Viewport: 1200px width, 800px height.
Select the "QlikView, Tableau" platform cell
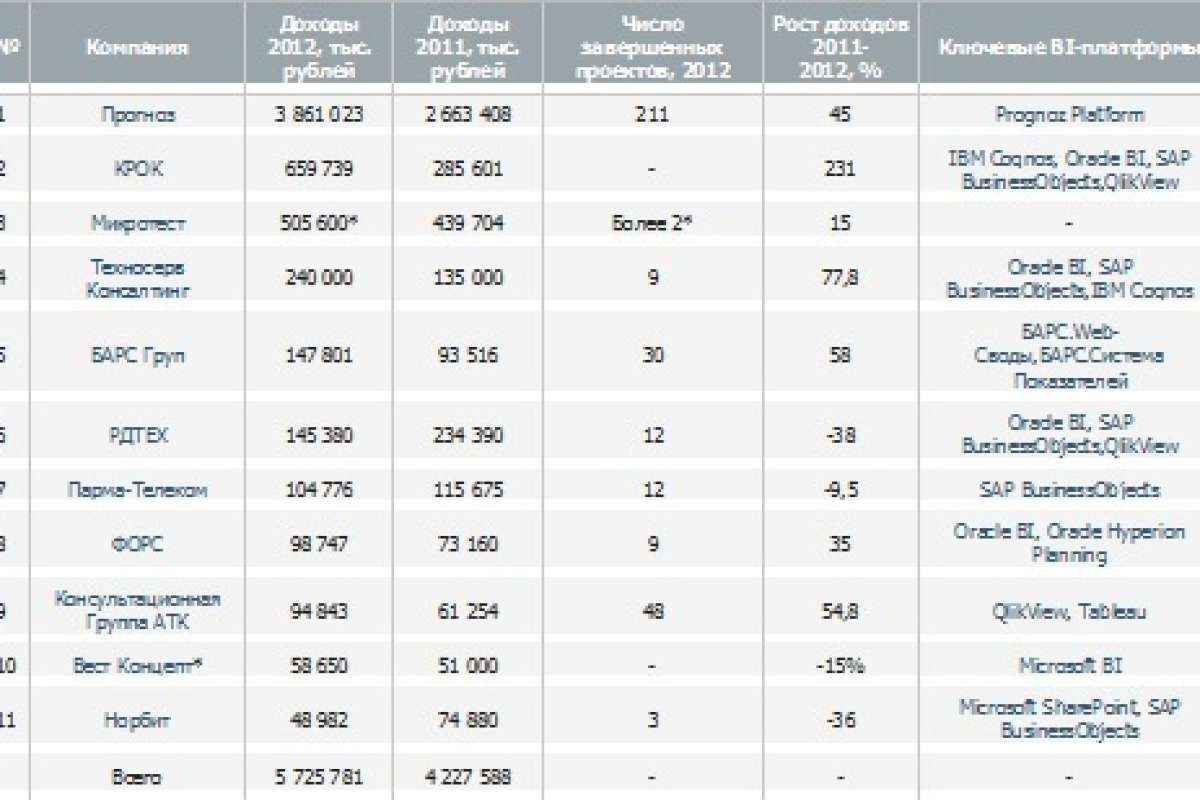[x=1069, y=611]
